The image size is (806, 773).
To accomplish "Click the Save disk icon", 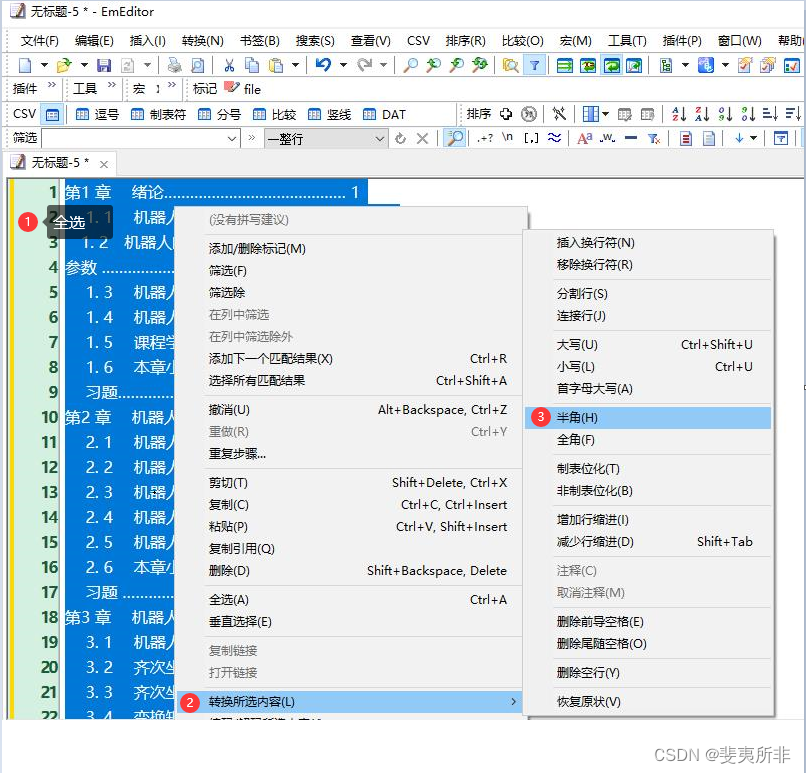I will point(104,65).
